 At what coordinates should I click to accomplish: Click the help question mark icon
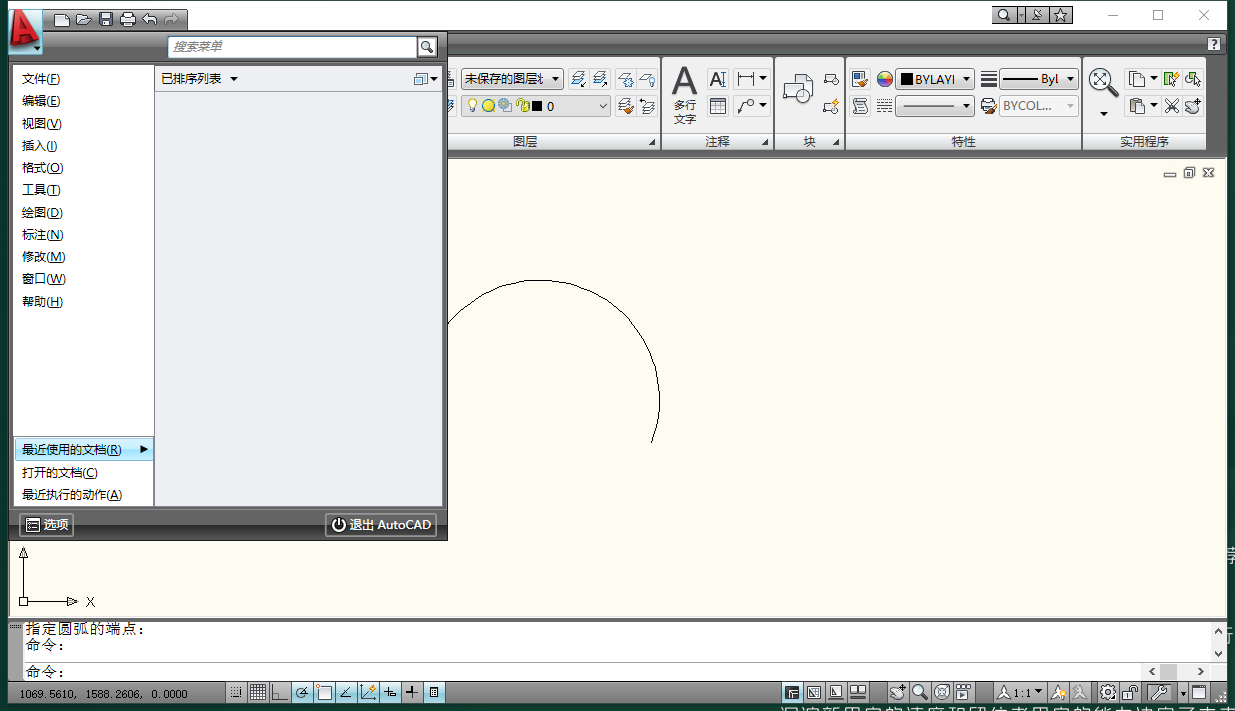pos(1214,44)
